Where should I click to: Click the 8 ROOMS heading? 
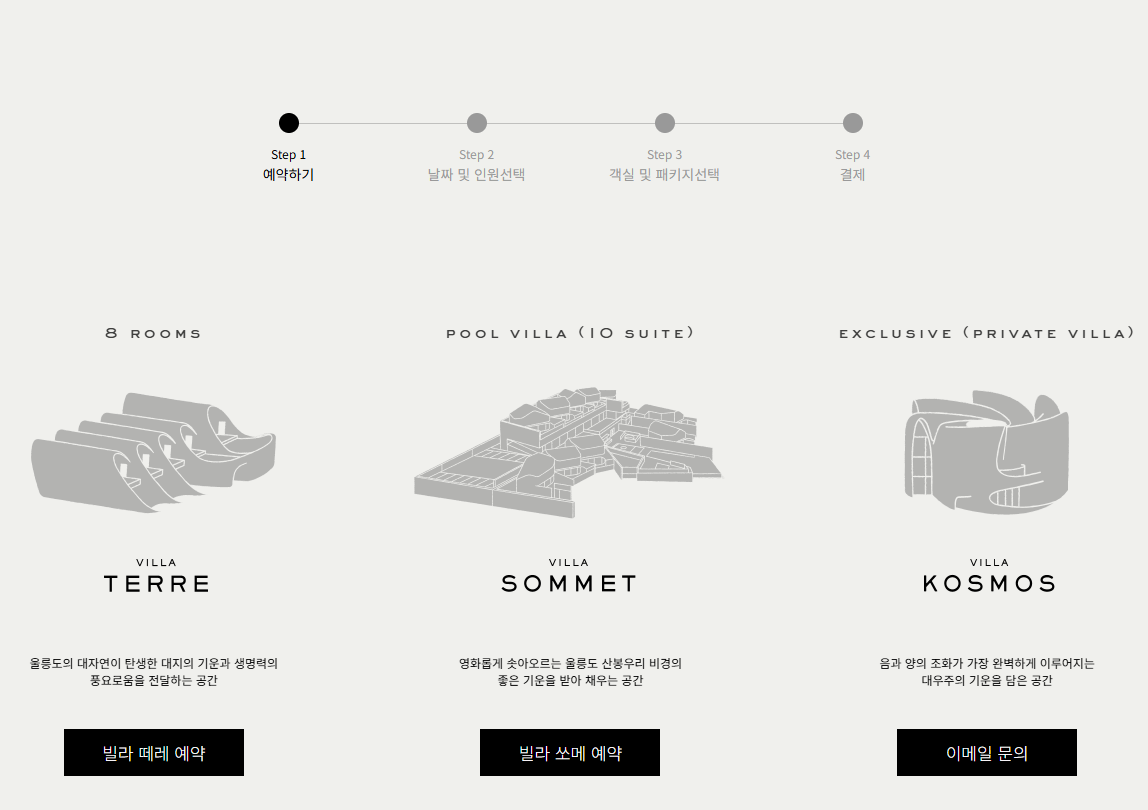153,333
